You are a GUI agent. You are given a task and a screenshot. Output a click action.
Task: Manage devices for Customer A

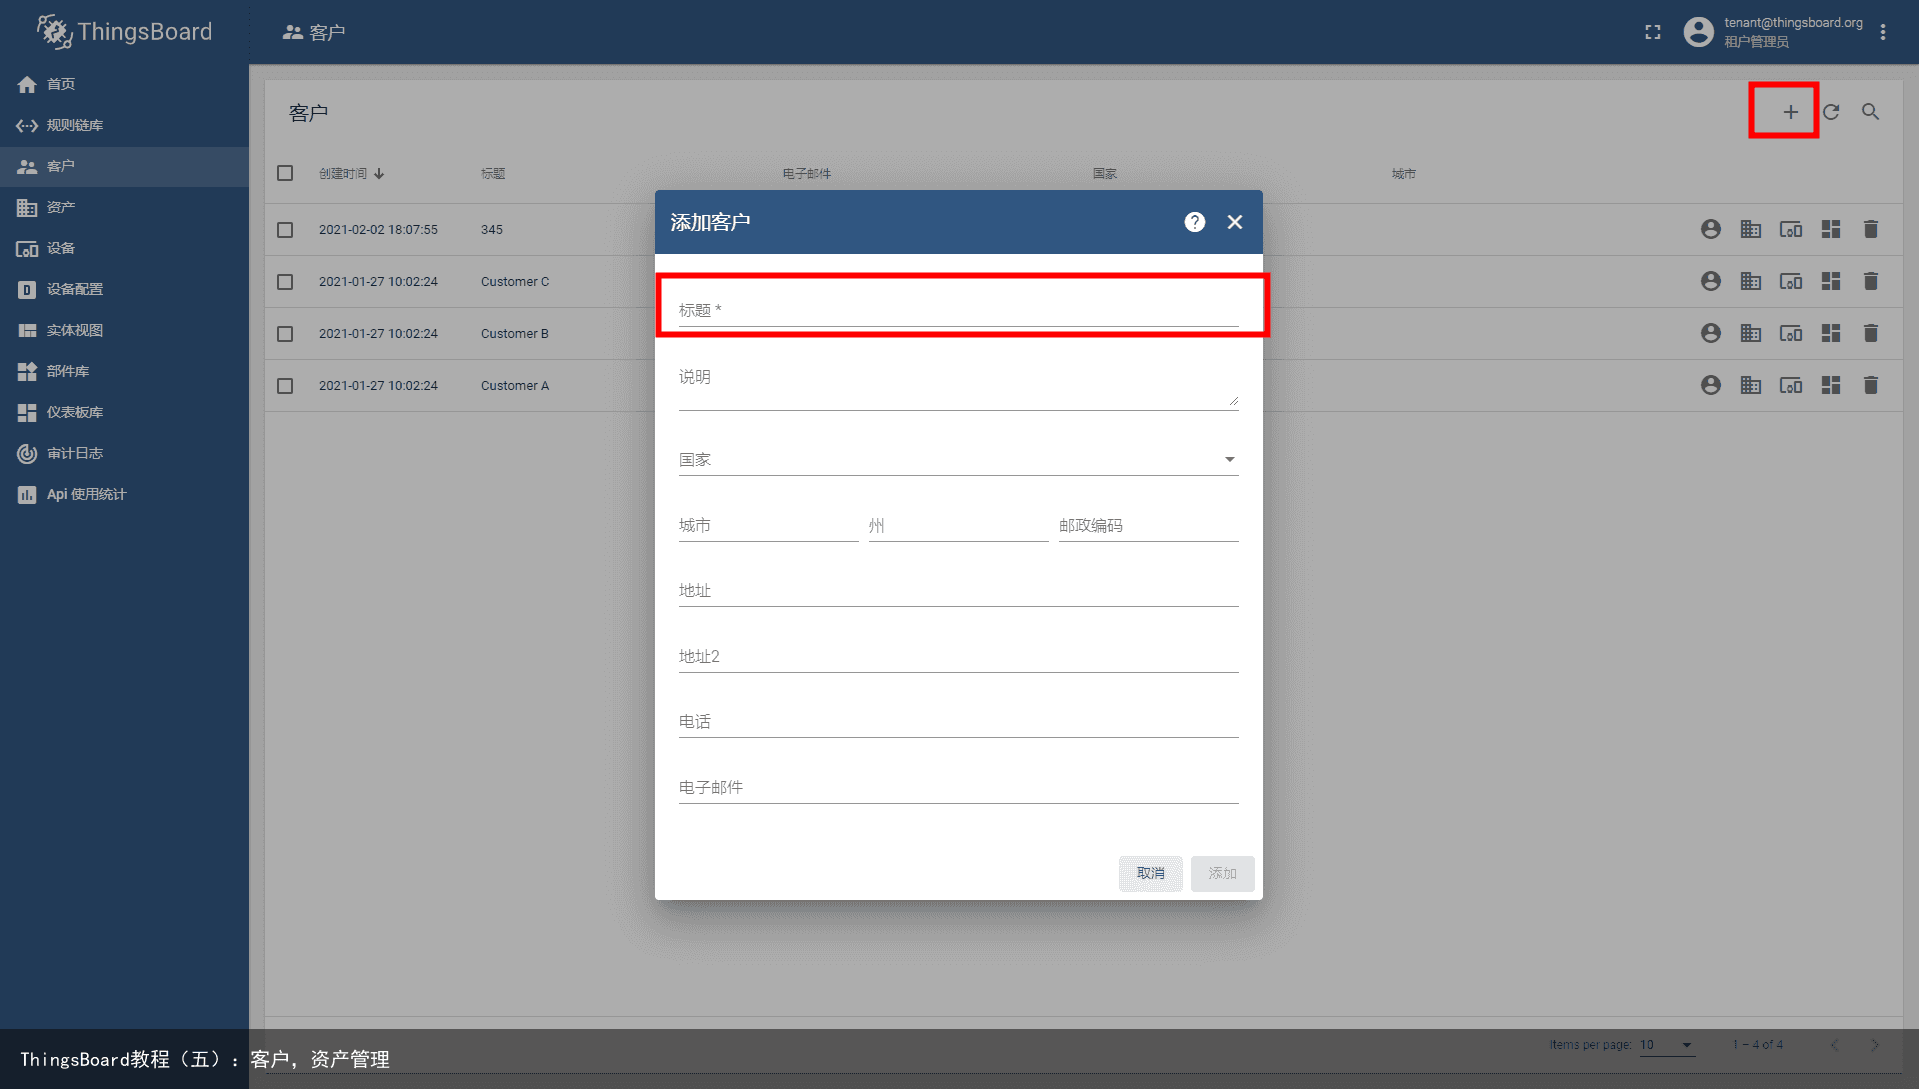[x=1791, y=385]
